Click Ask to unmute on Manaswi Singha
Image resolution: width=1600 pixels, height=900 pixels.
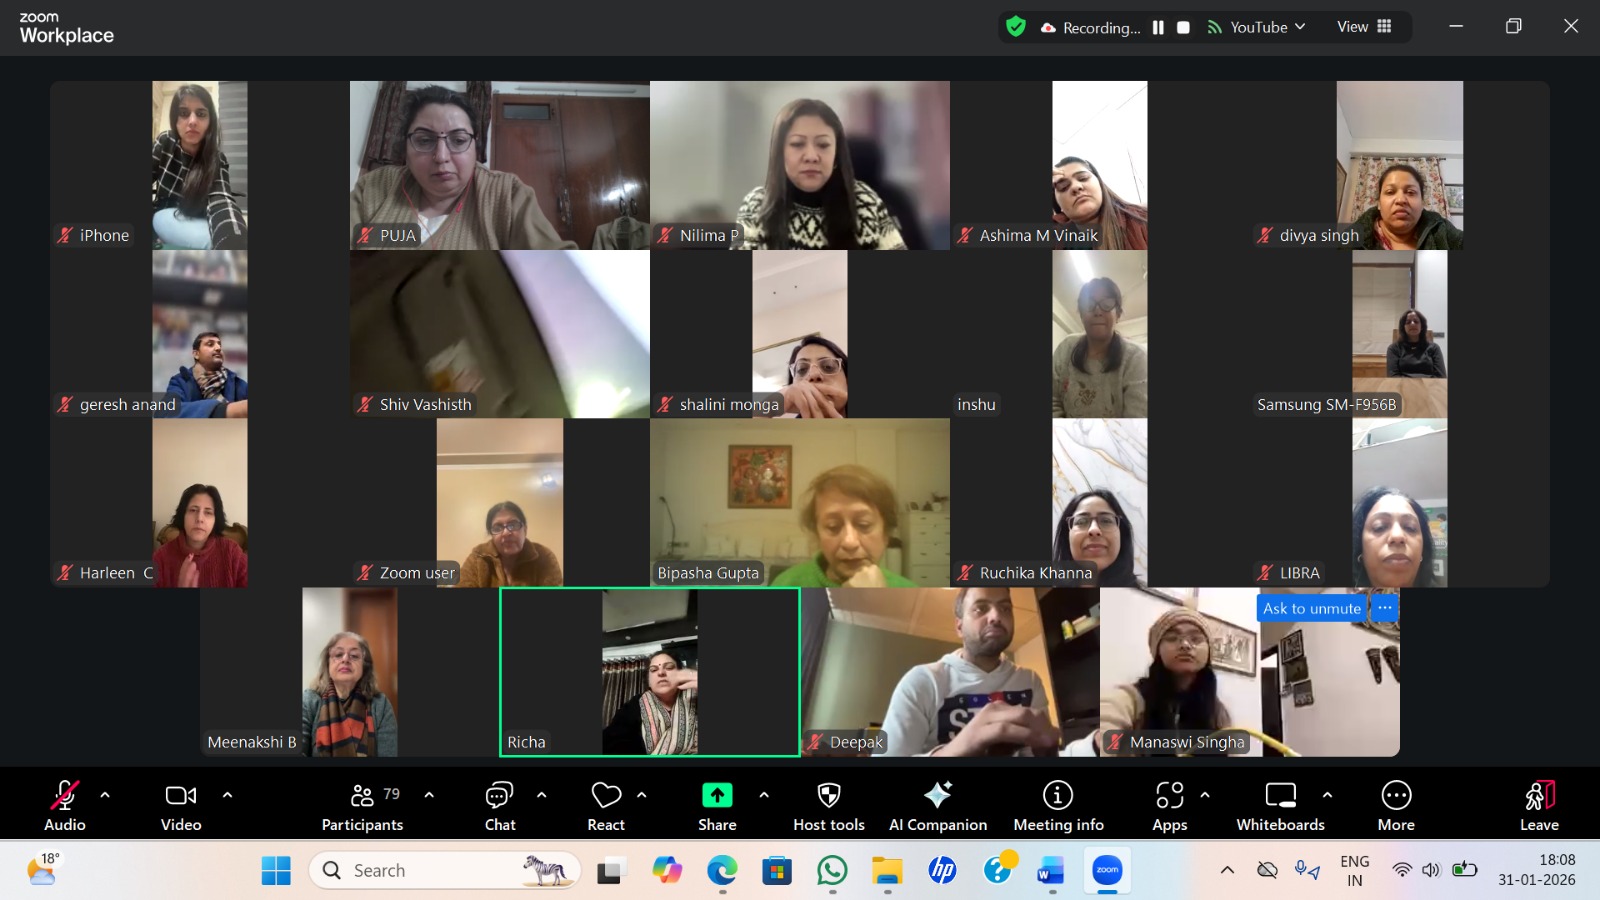click(1311, 608)
